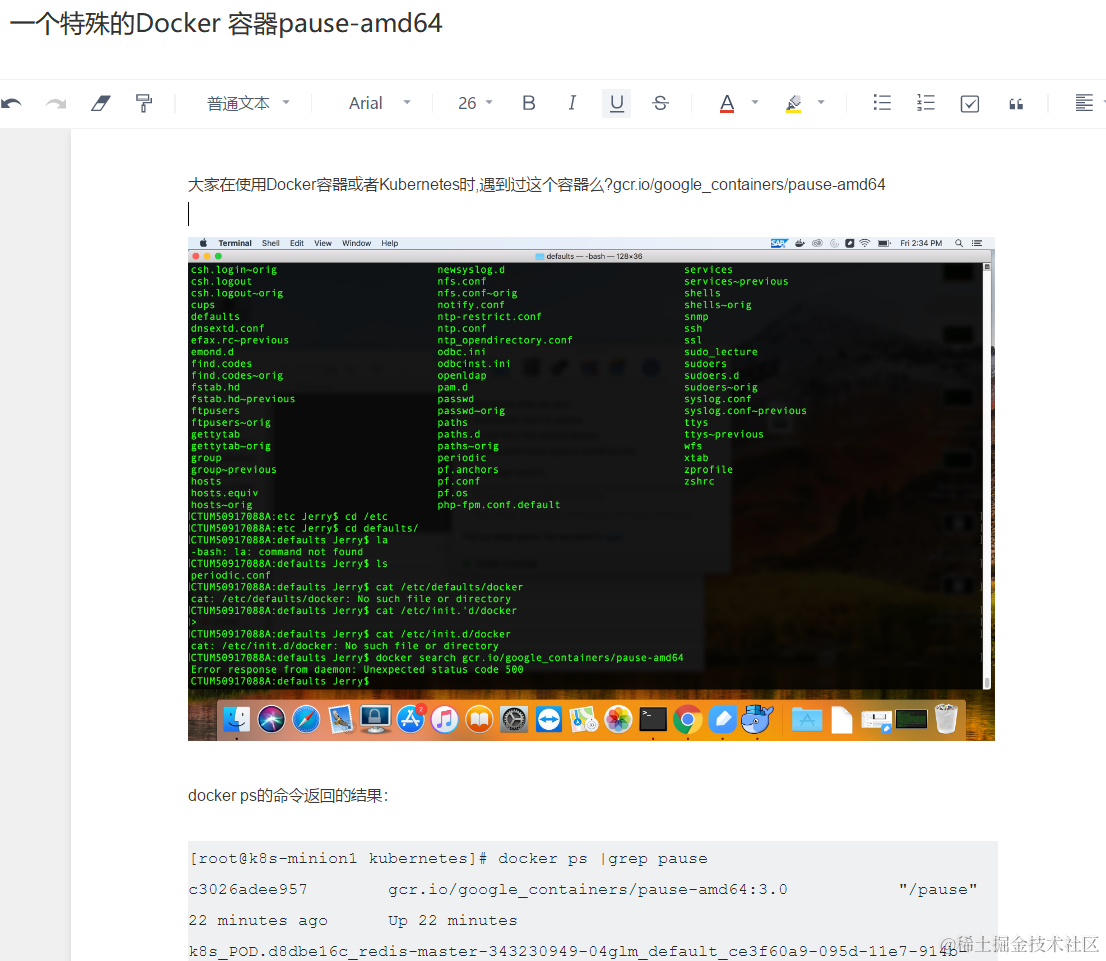Screen dimensions: 1106x961
Task: Expand the highlight color picker arrow
Action: click(x=821, y=102)
